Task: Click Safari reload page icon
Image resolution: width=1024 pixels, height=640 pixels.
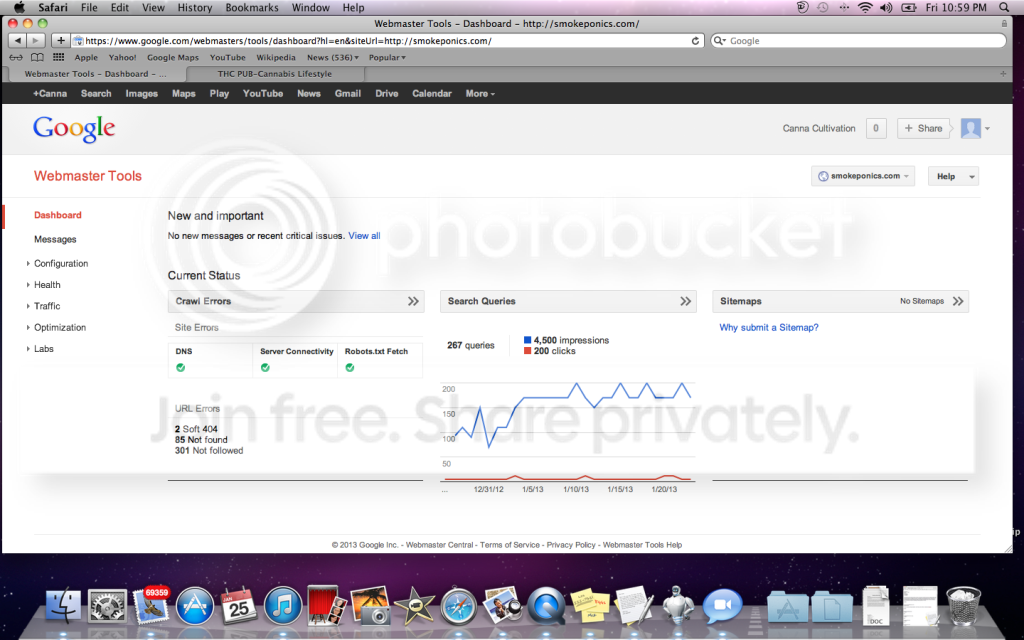Action: pos(696,40)
